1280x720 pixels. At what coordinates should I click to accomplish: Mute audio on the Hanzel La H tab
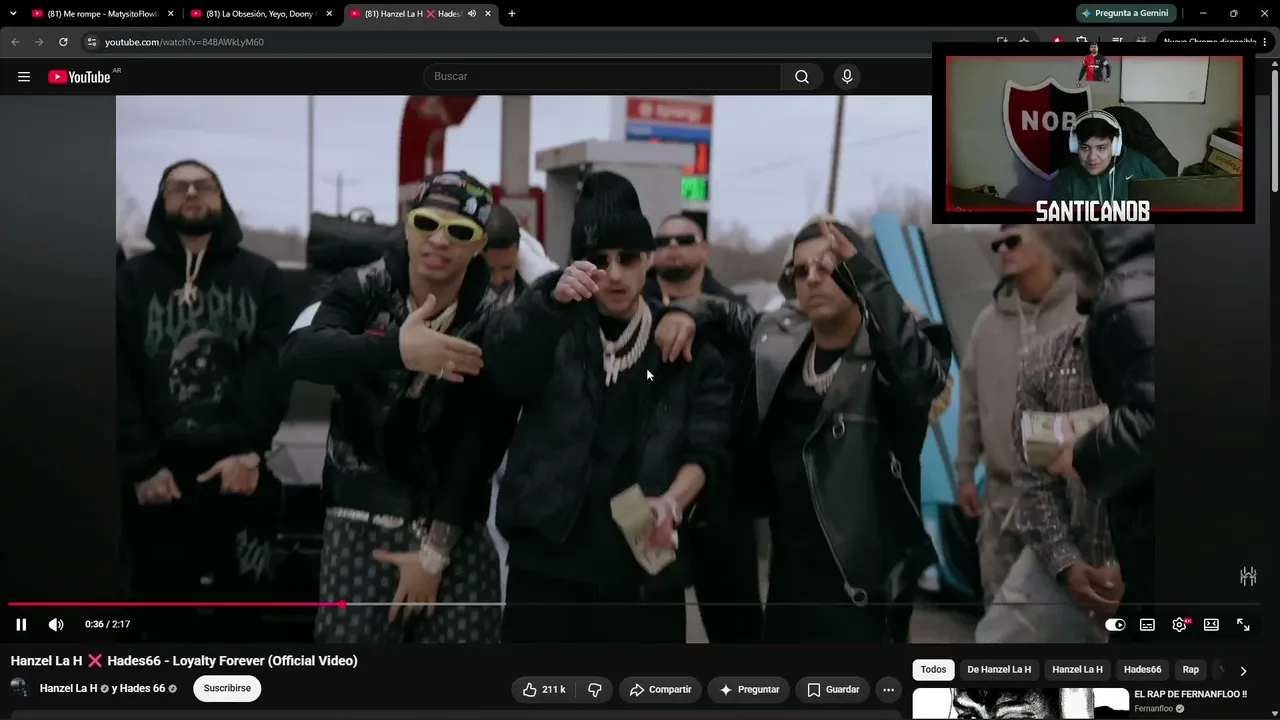pyautogui.click(x=472, y=14)
